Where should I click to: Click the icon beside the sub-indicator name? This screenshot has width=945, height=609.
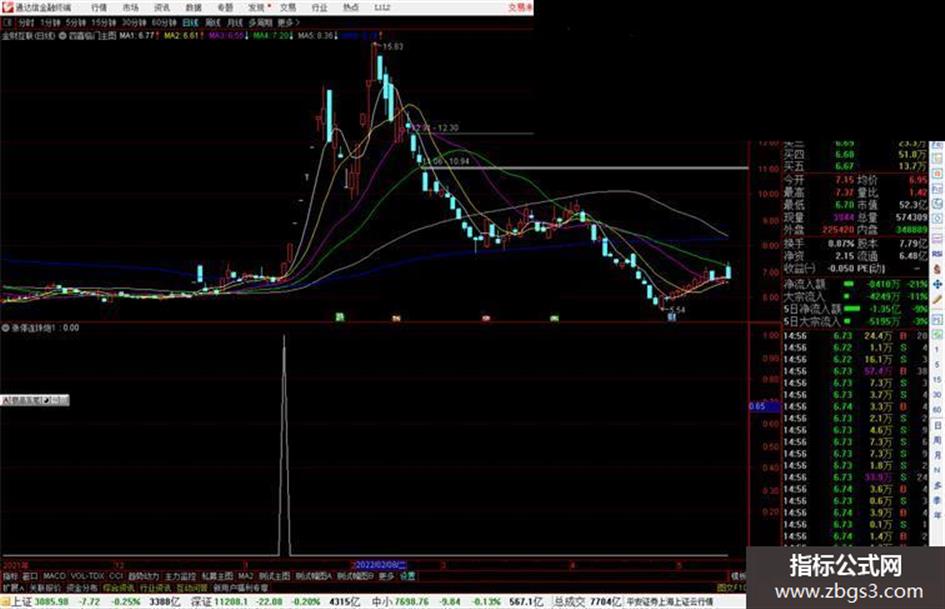[x=6, y=328]
